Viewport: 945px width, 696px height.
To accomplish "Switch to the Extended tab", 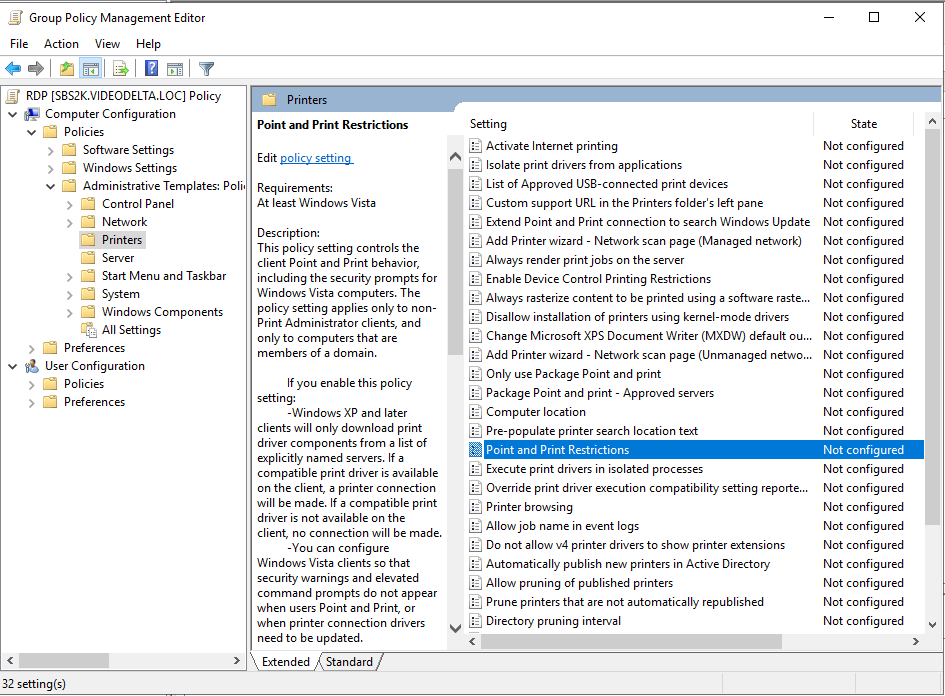I will (x=286, y=662).
